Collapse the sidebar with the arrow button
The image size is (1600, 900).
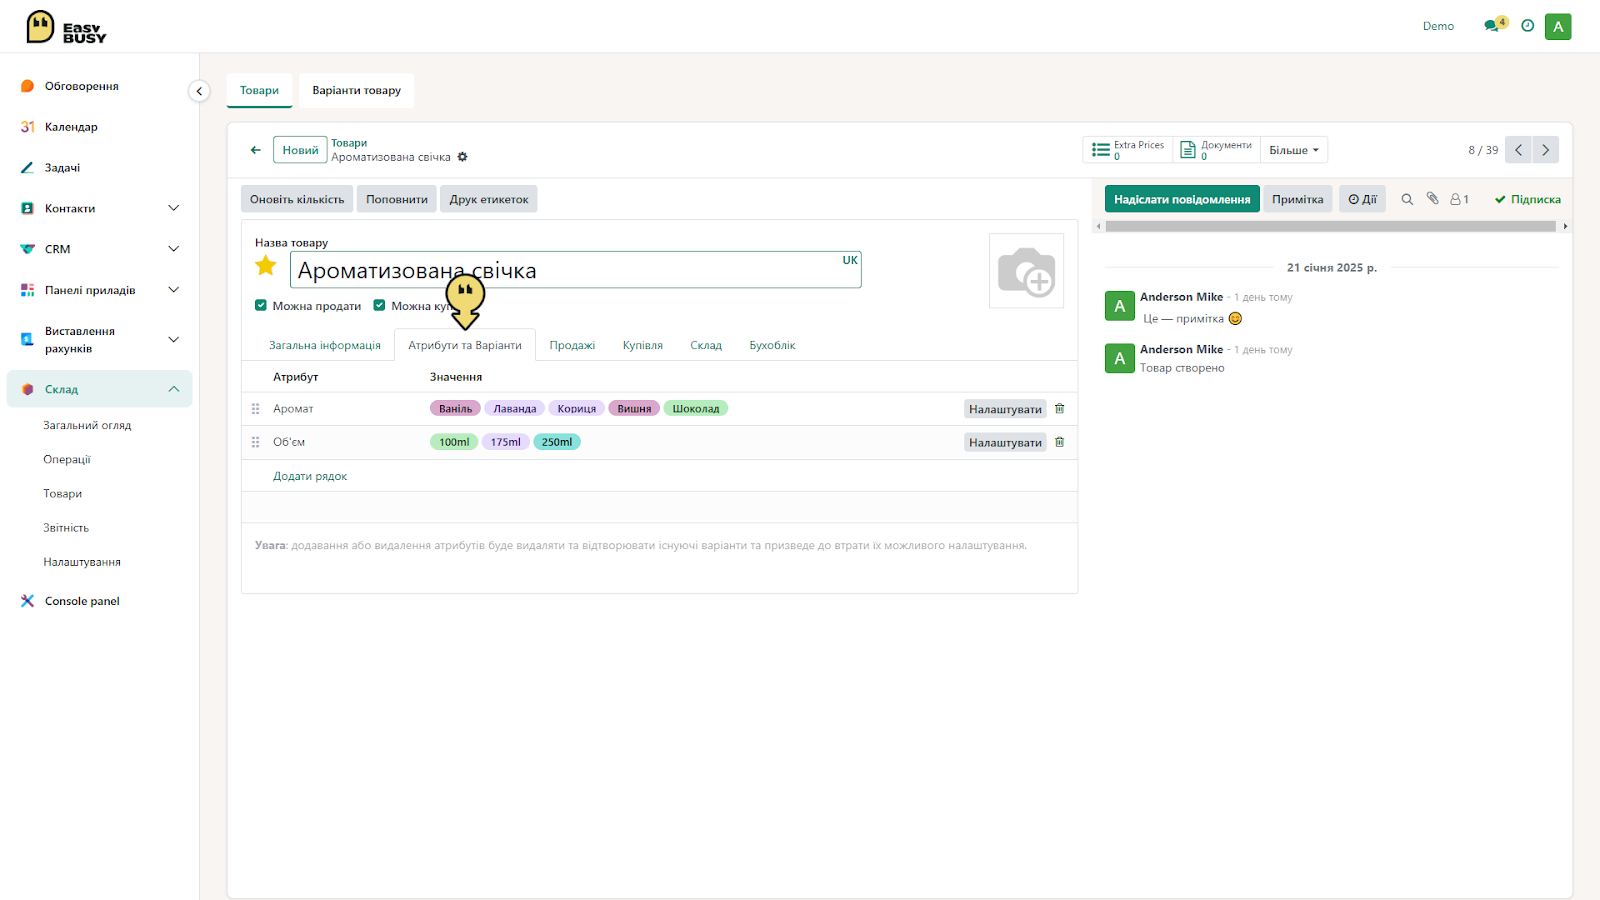click(199, 91)
